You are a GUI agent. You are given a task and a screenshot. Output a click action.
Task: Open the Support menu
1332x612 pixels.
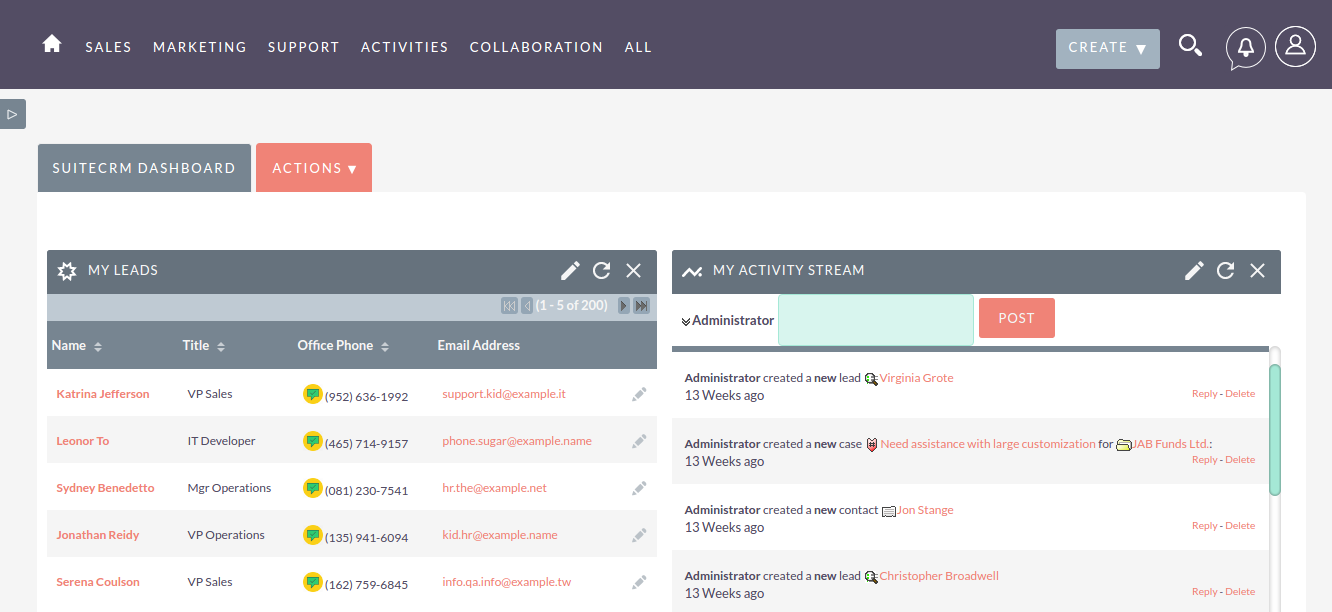pos(304,47)
